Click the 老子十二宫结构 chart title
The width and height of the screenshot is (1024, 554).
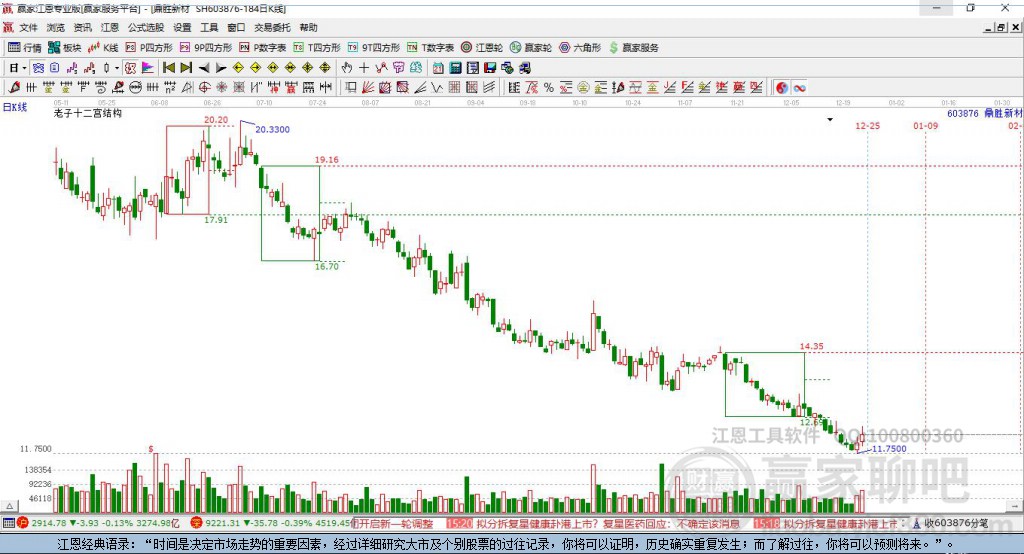pos(88,113)
